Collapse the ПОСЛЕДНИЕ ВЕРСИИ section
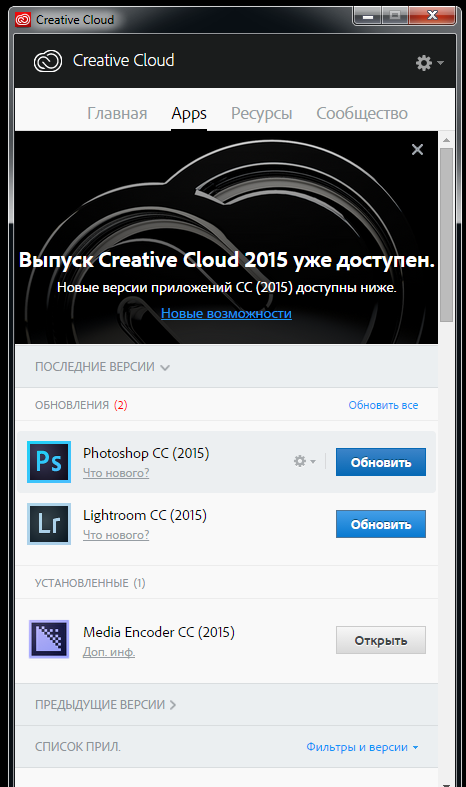 tap(102, 367)
